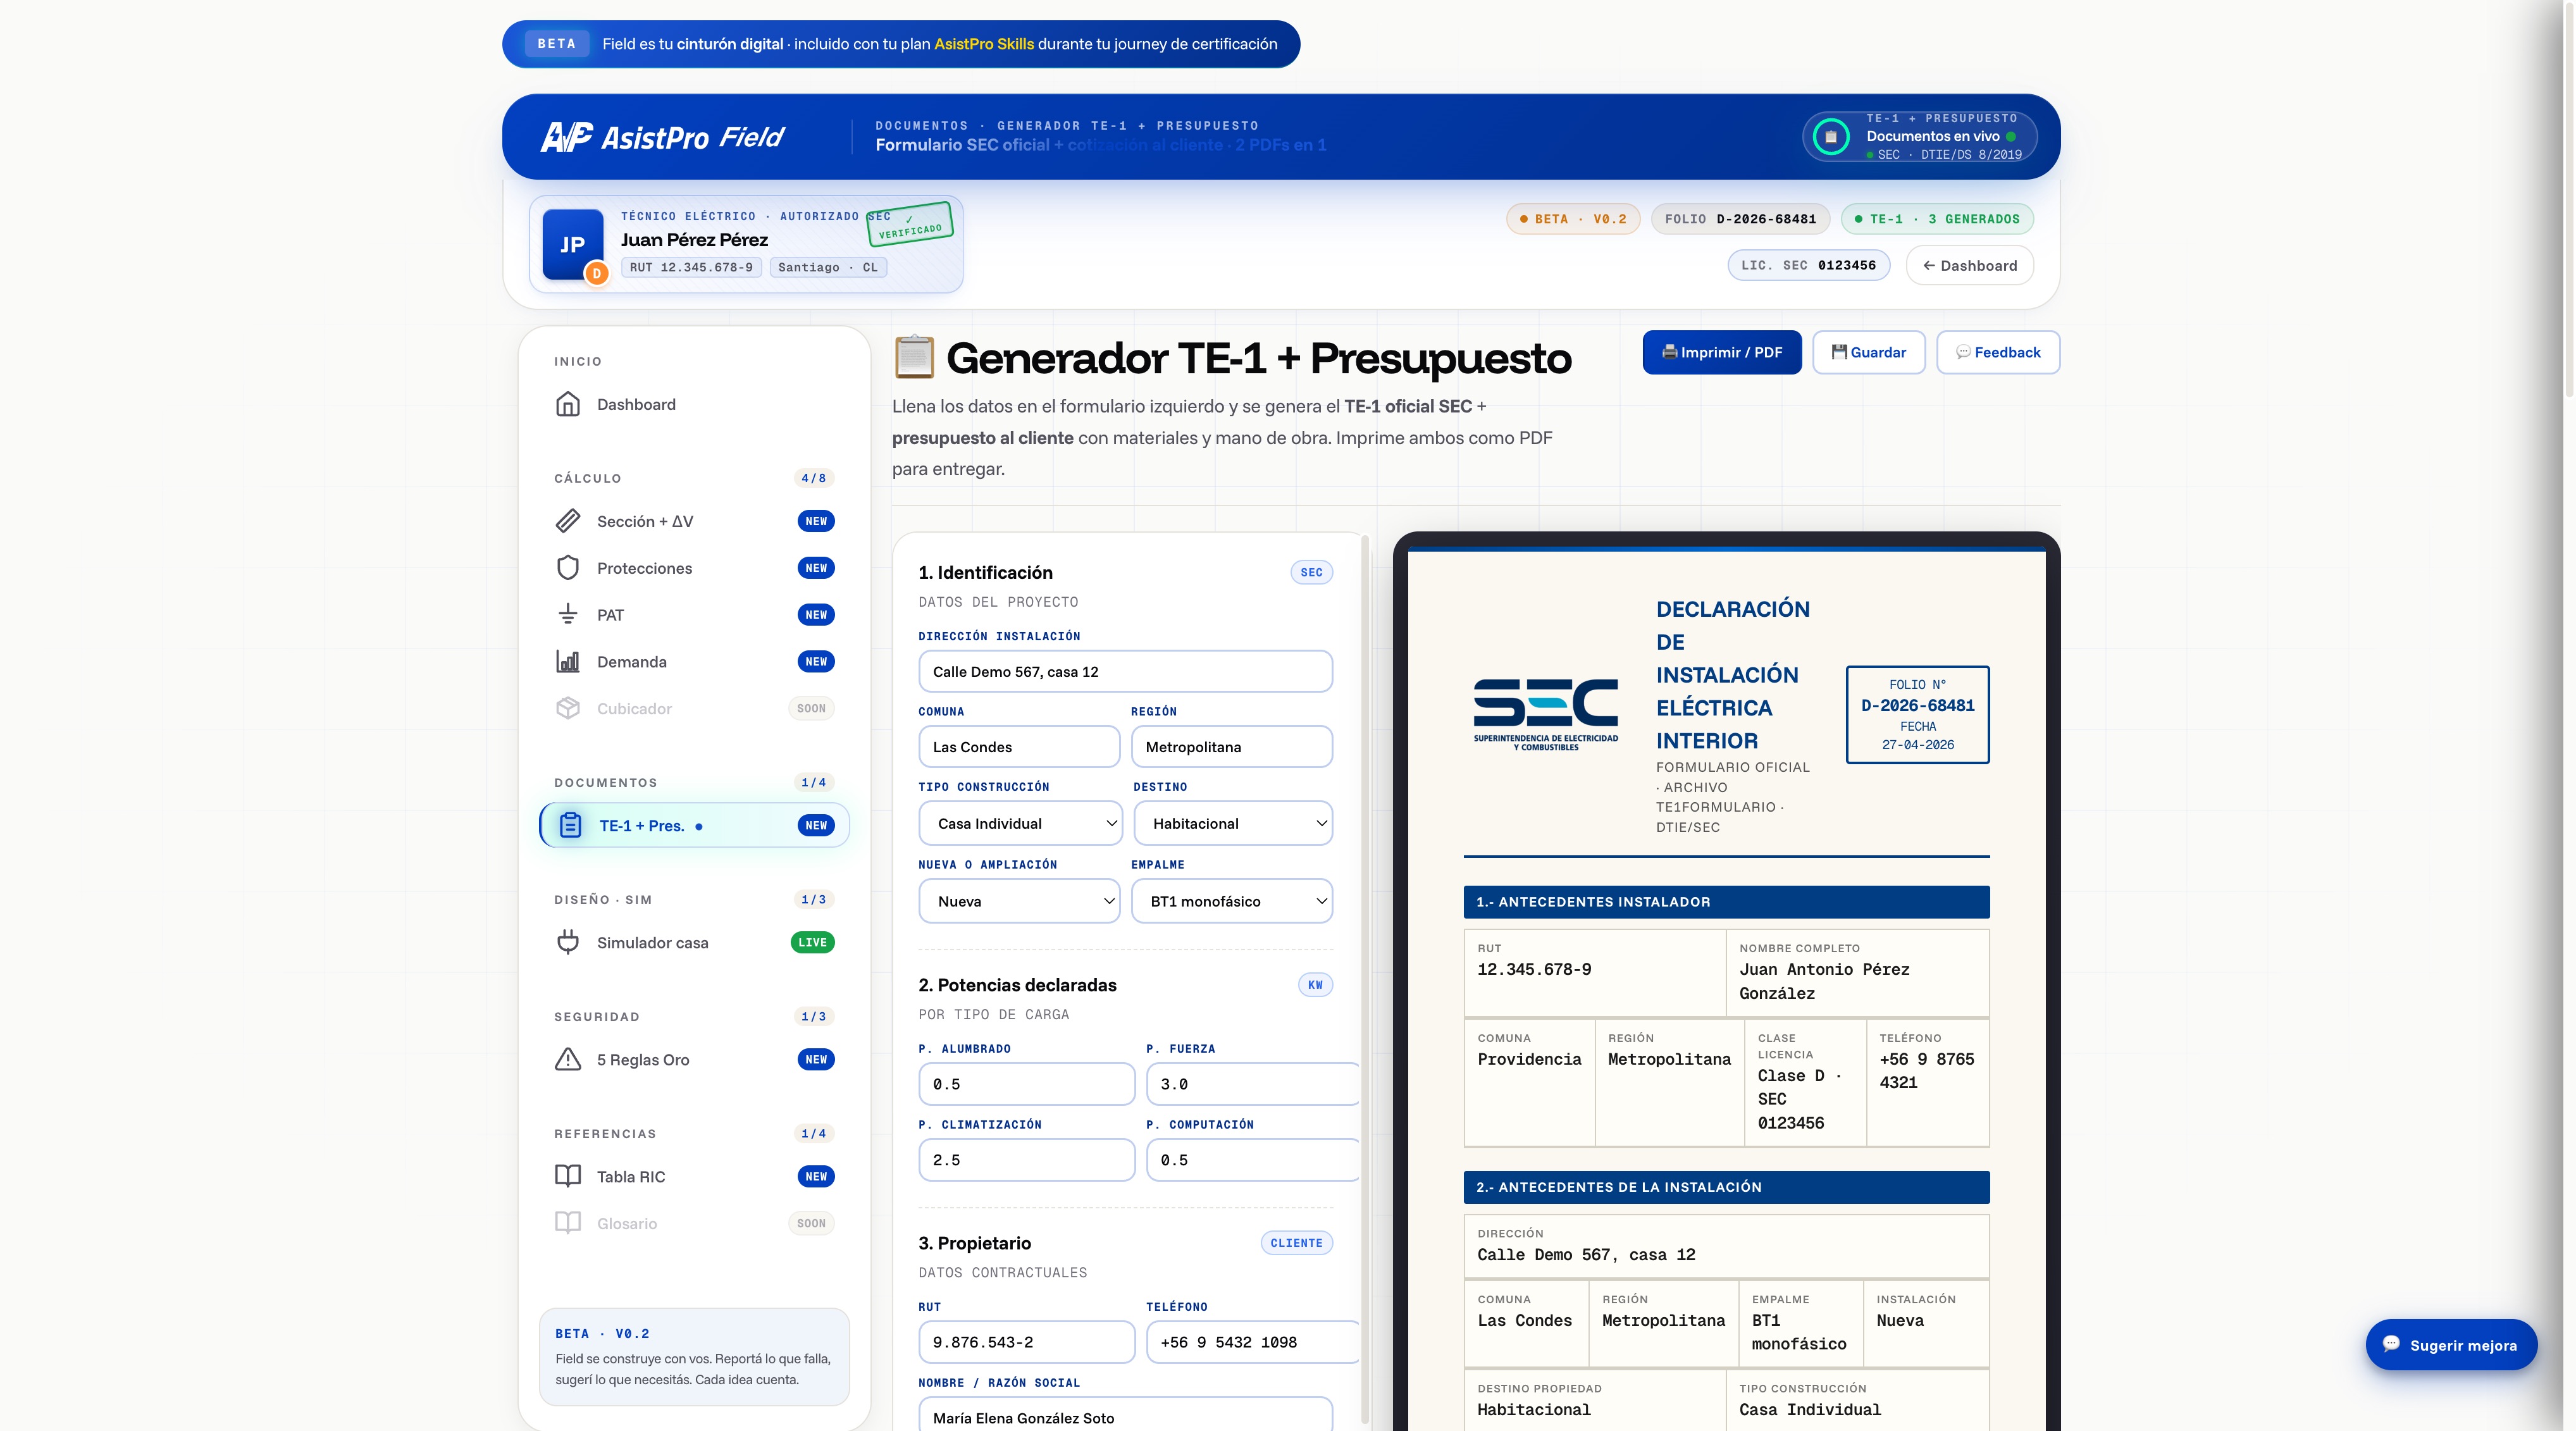Open Tabla RIC reference

pyautogui.click(x=694, y=1176)
